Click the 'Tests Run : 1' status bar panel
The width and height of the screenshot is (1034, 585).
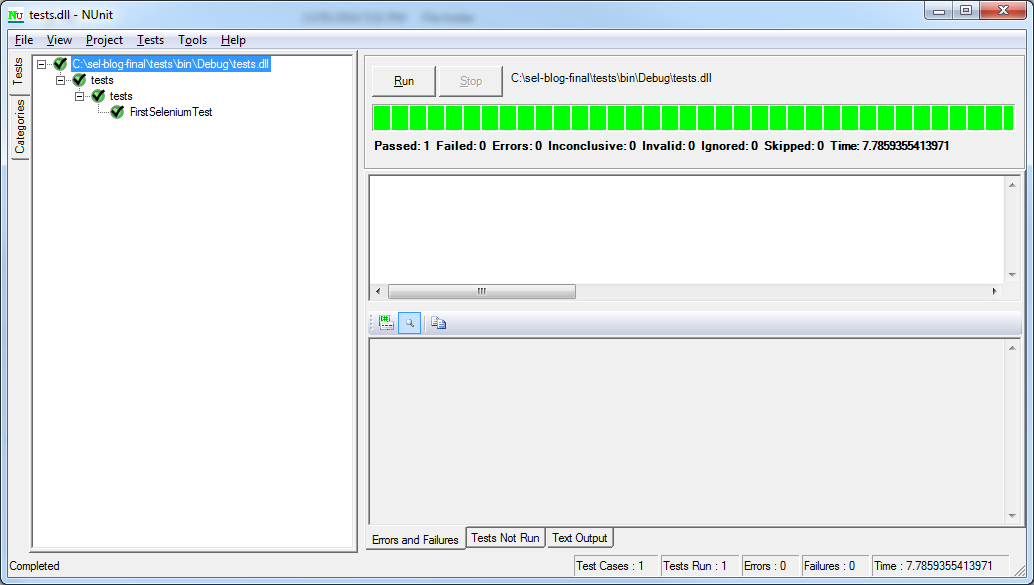coord(700,566)
